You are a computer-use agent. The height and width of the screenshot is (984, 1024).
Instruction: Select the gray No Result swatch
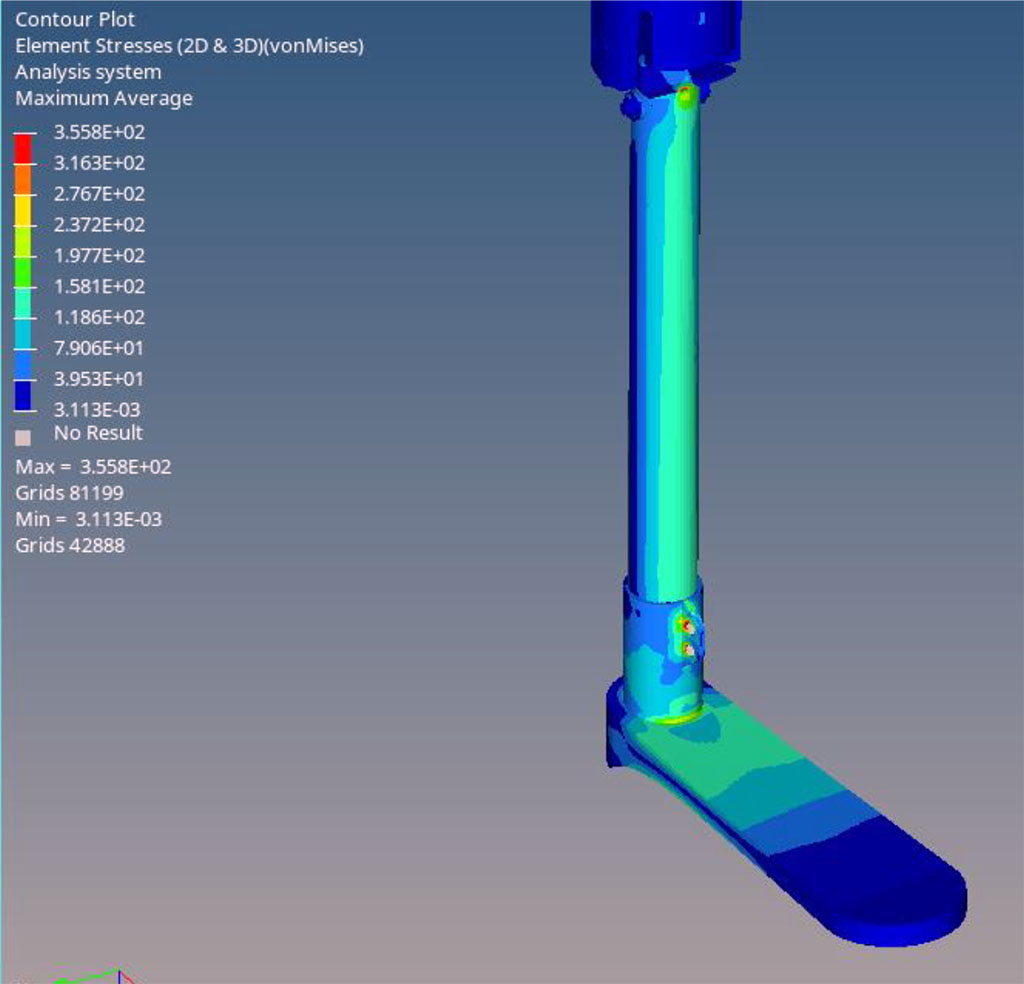tap(23, 437)
